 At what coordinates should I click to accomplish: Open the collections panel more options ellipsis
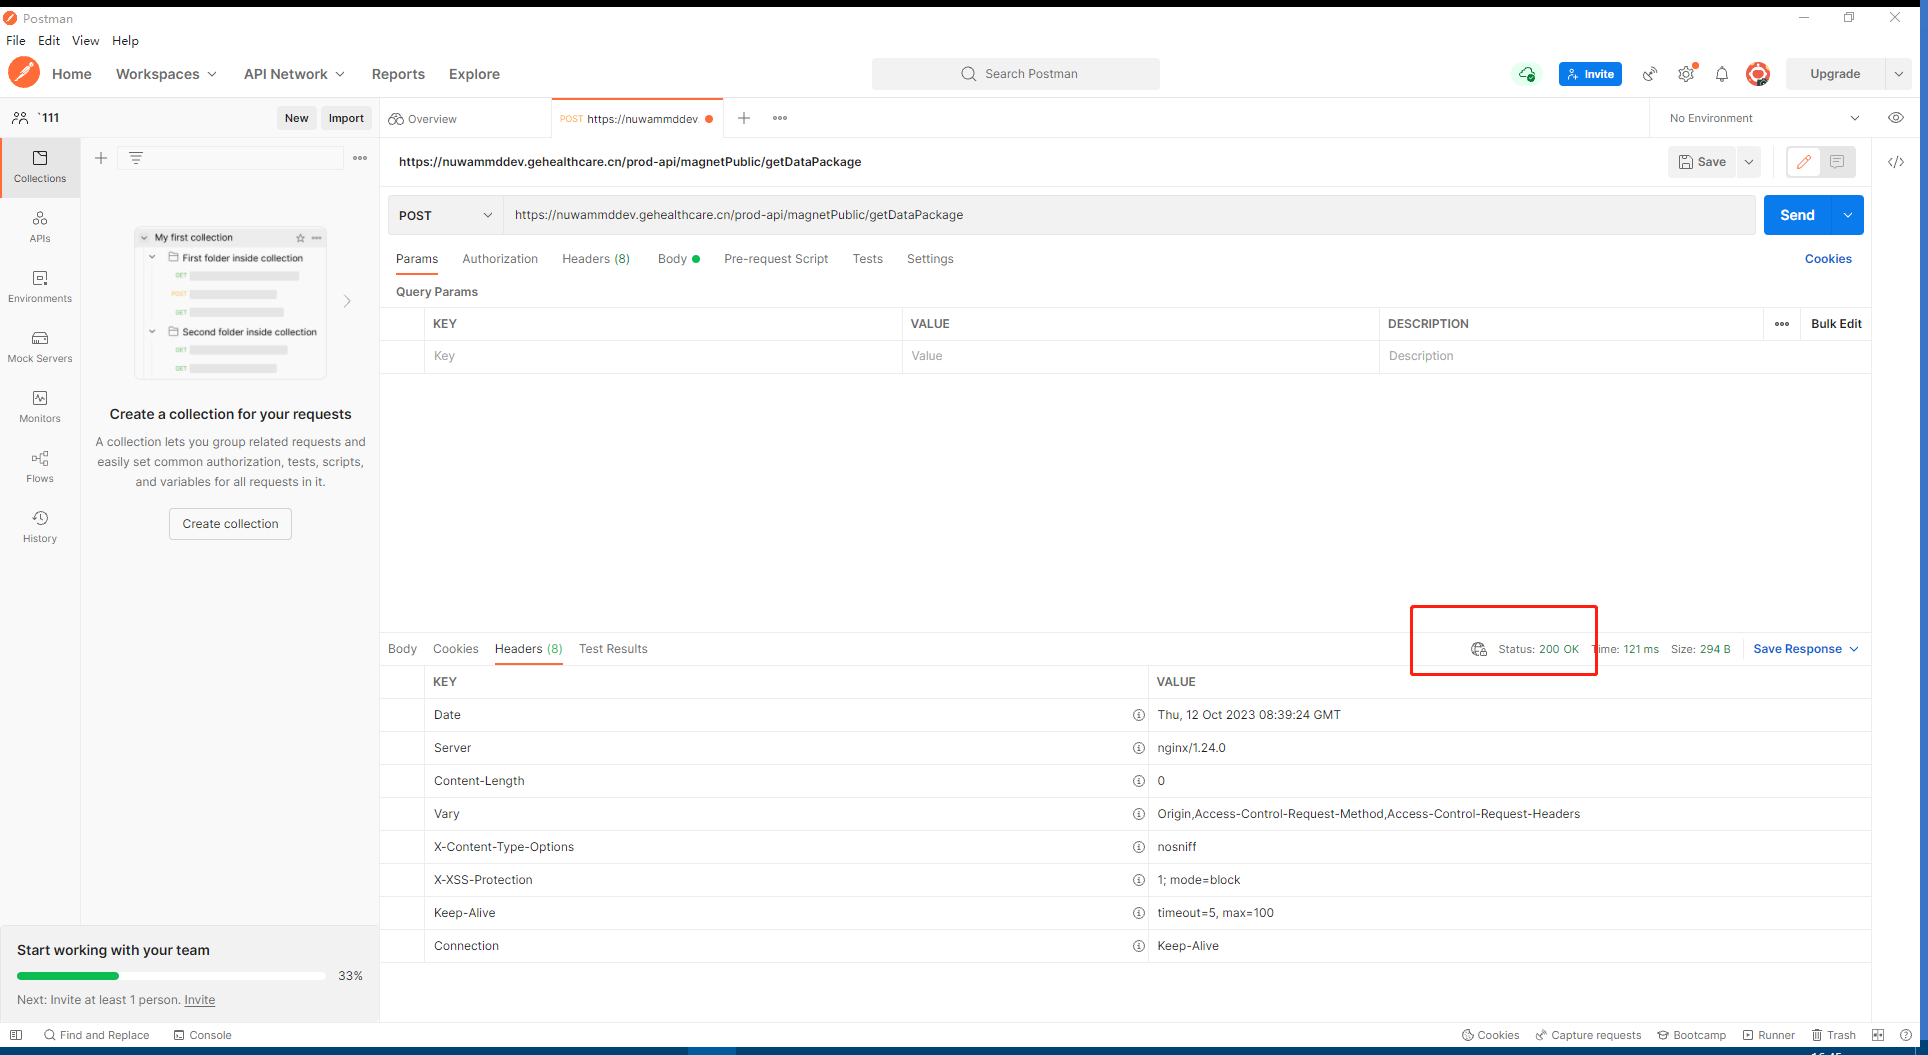pyautogui.click(x=360, y=158)
